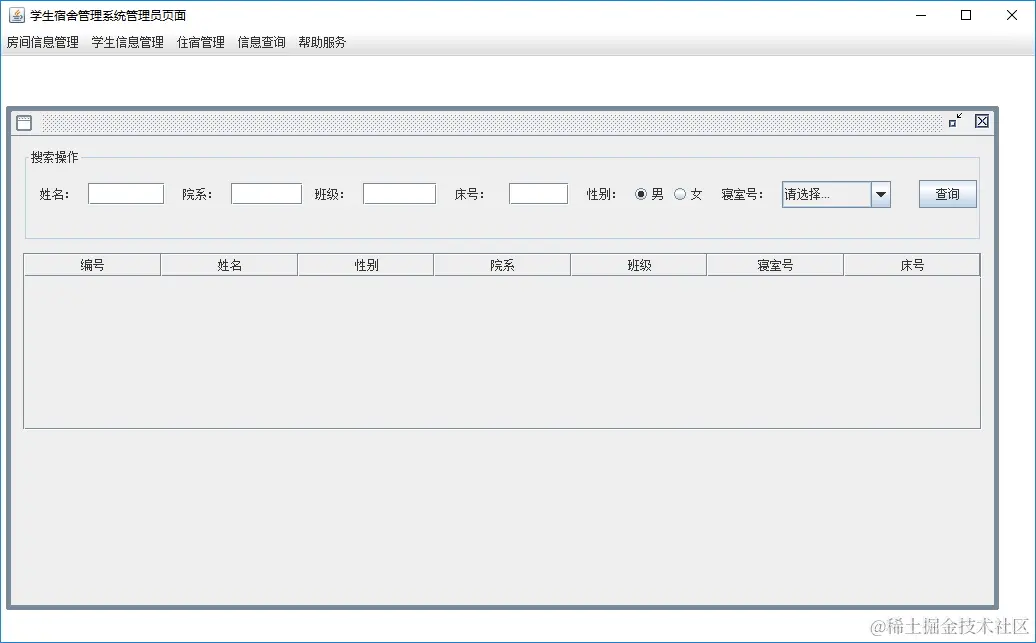Click the X icon of the inner query frame

tap(980, 121)
